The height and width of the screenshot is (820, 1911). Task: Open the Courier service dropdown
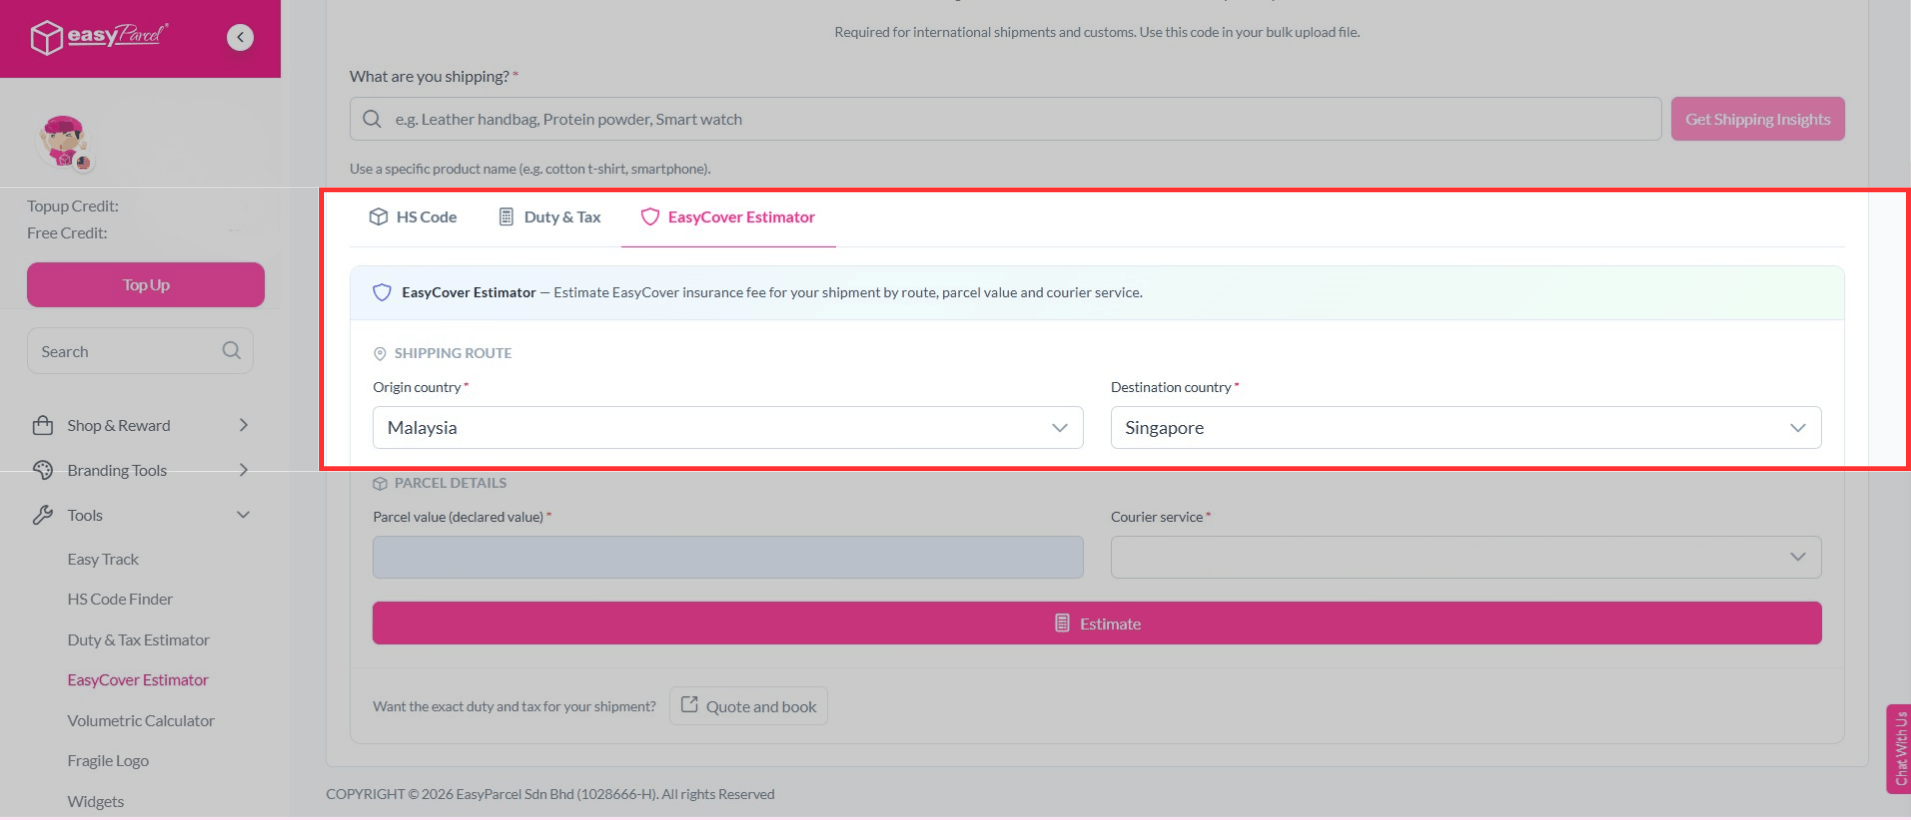point(1466,557)
